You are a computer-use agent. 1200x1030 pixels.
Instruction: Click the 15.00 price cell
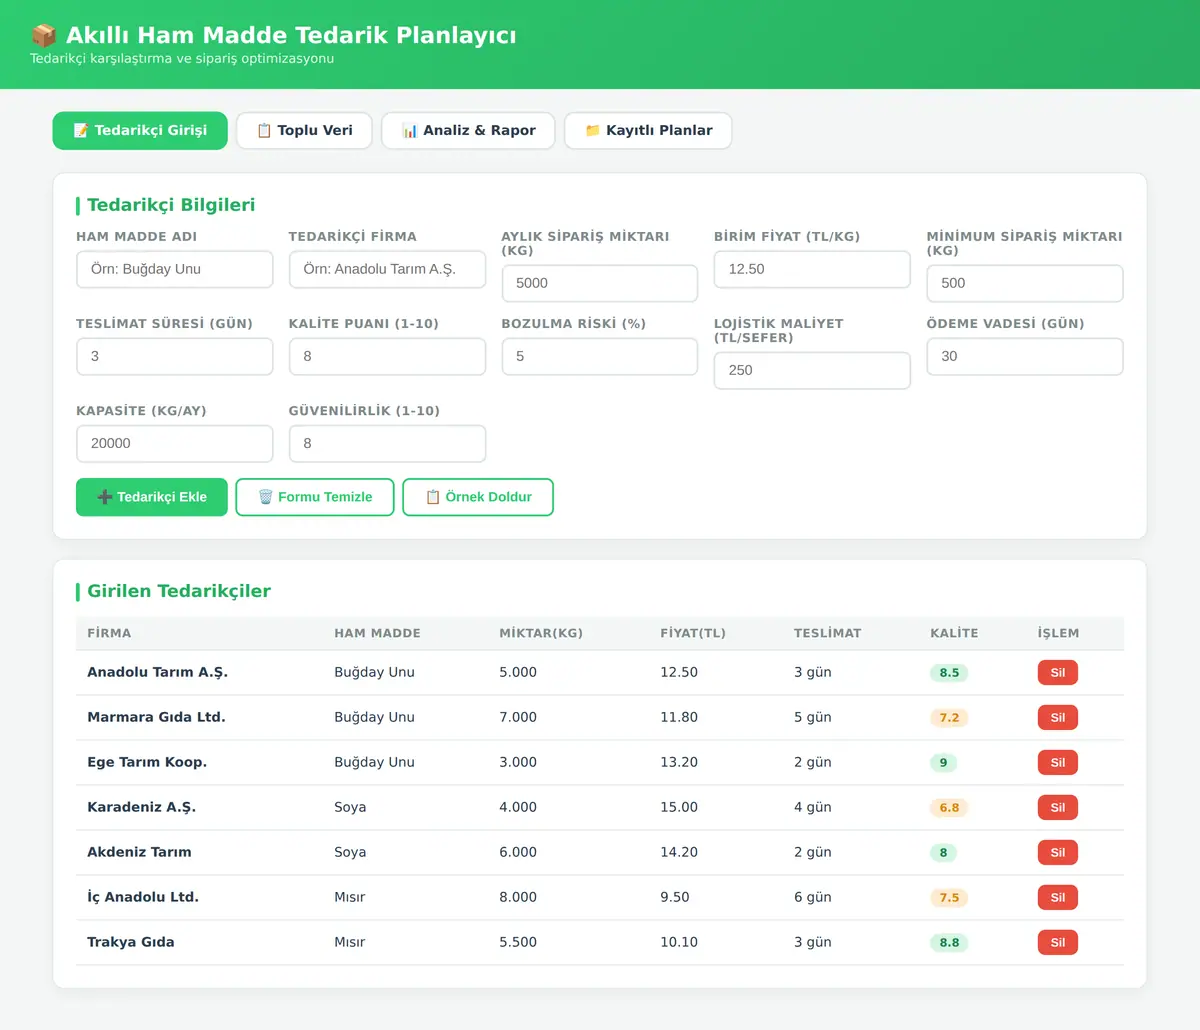(679, 807)
